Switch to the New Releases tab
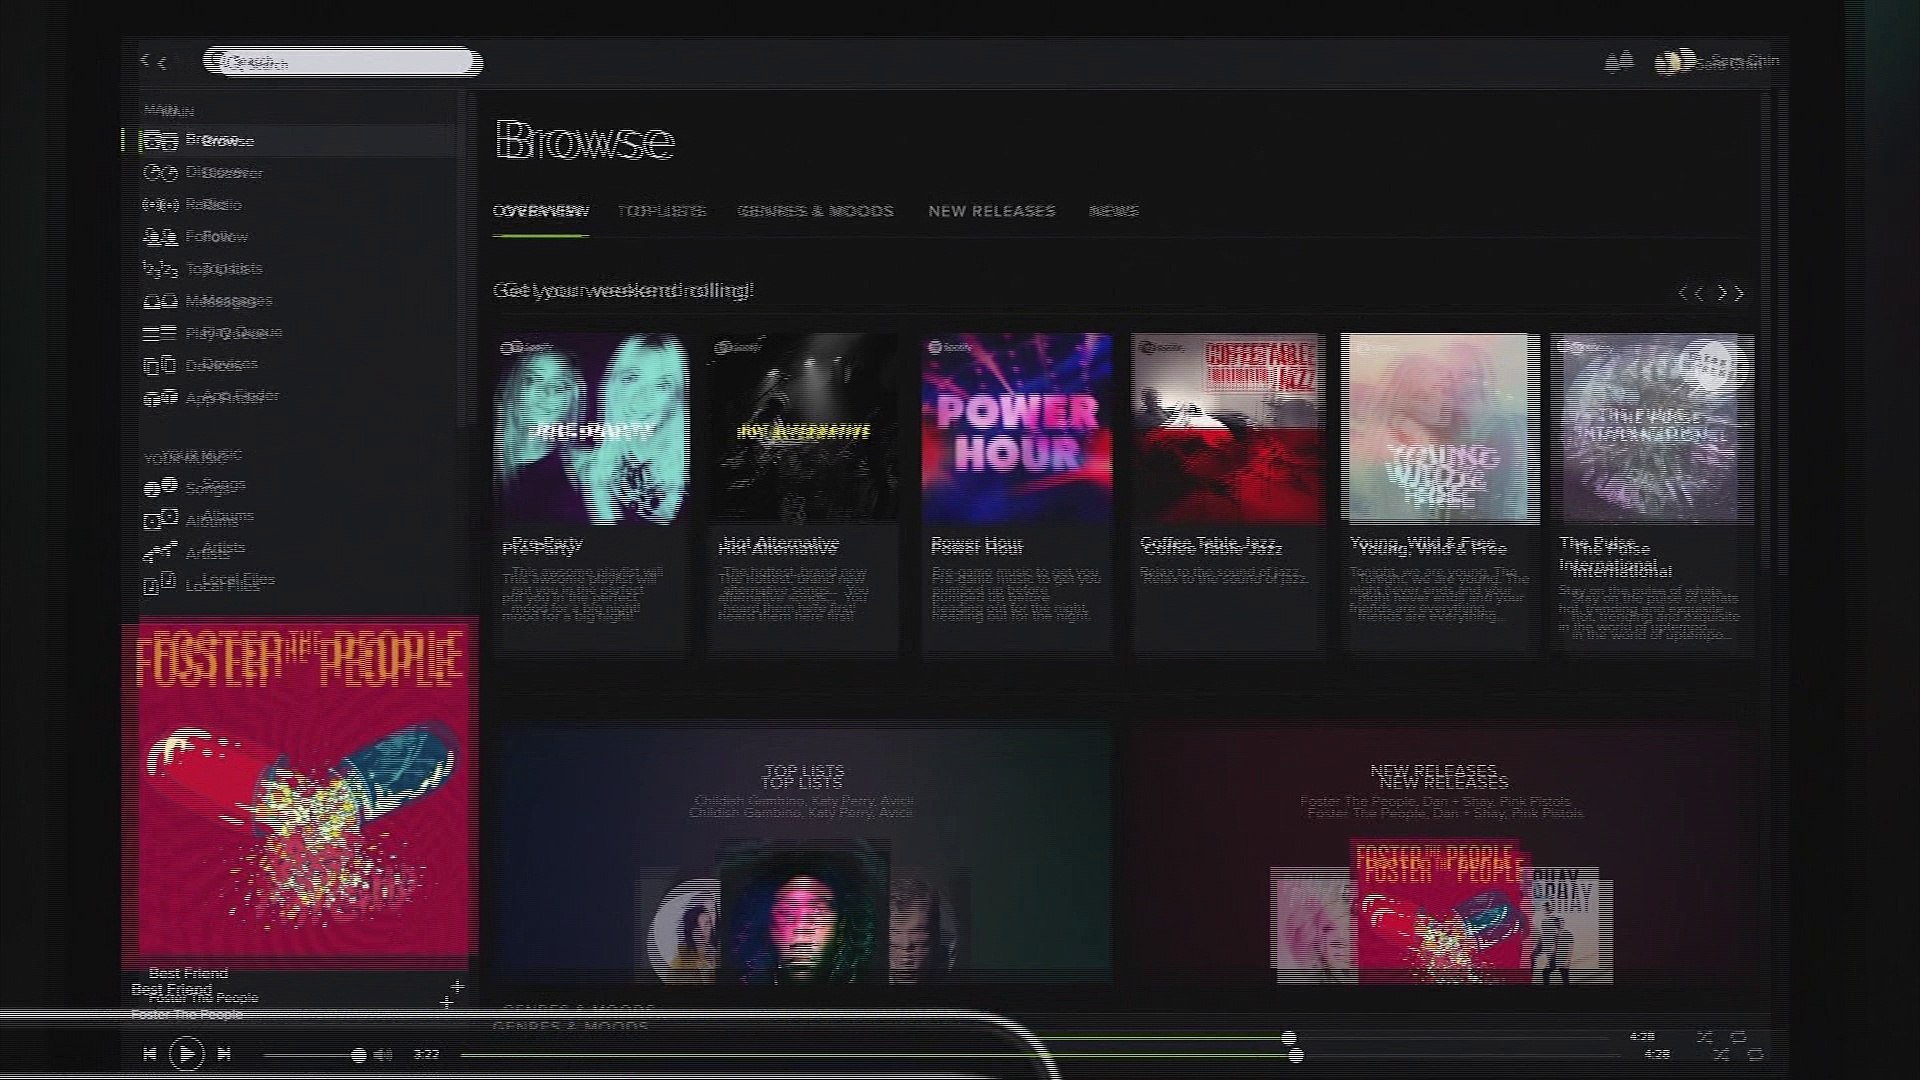The height and width of the screenshot is (1080, 1920). click(992, 211)
